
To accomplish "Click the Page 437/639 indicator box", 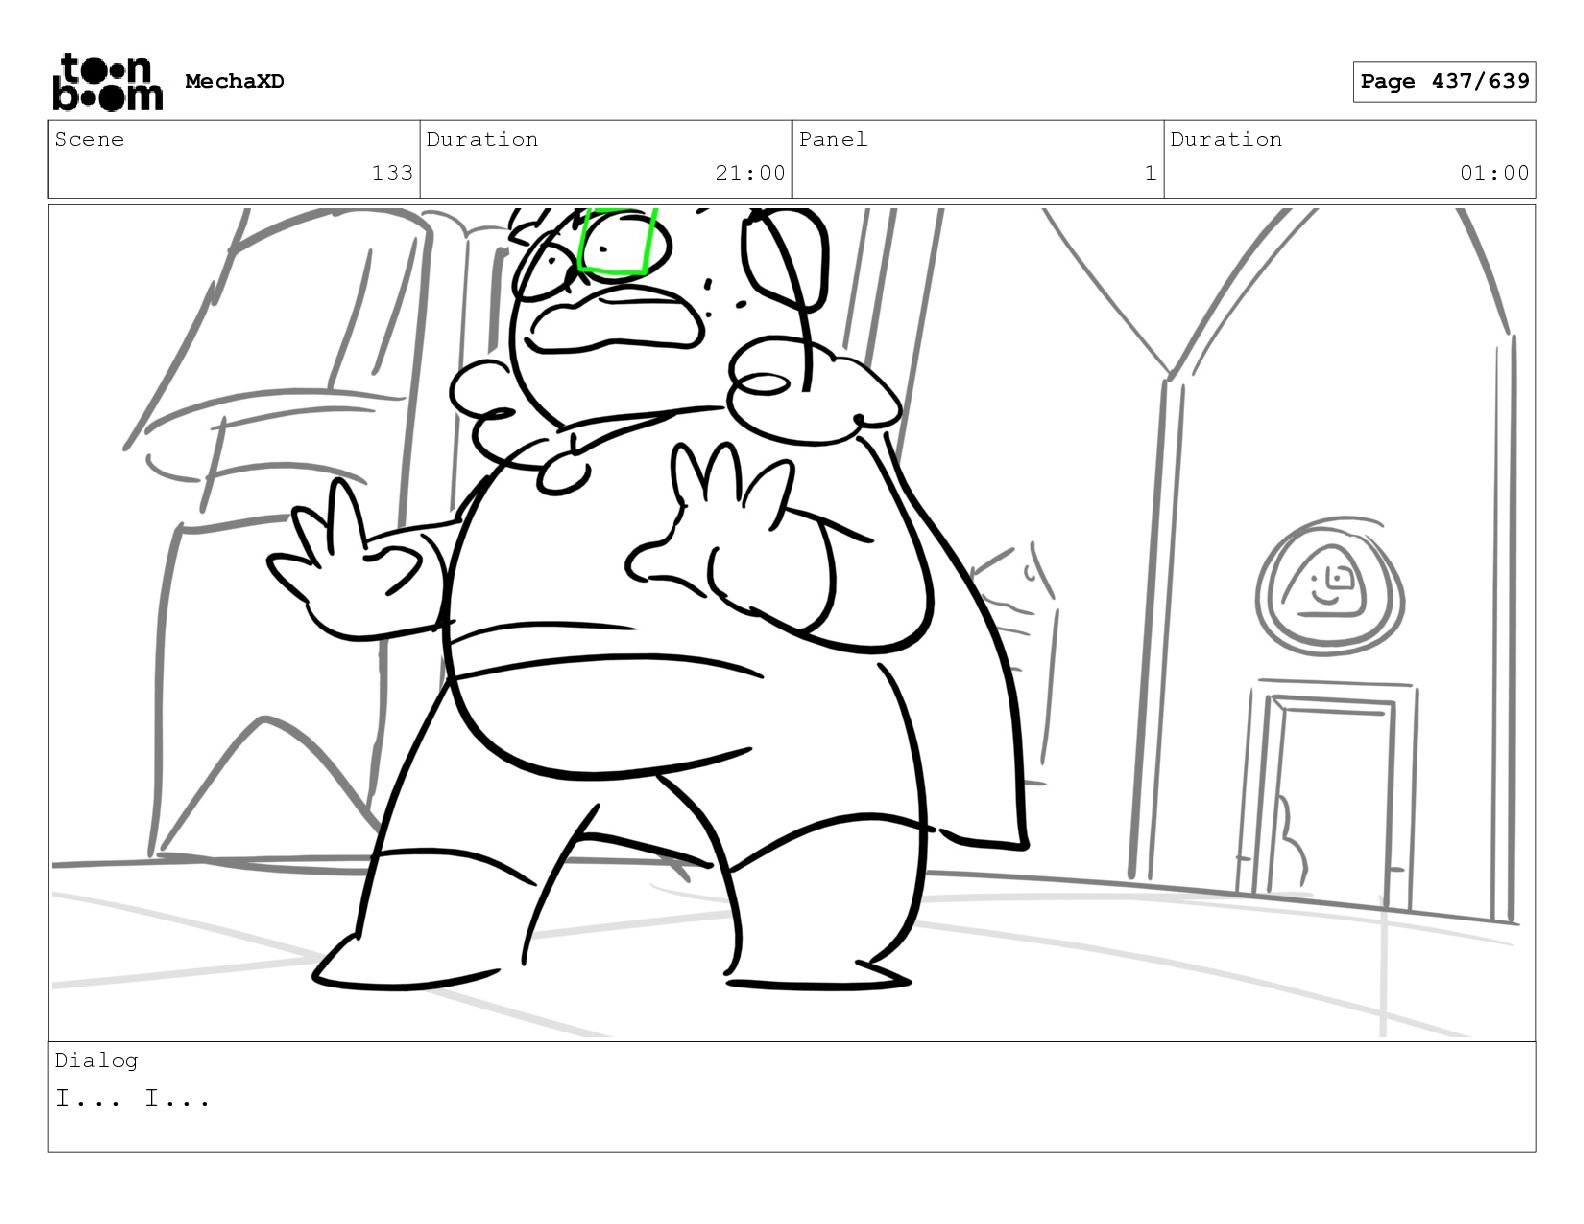I will click(1444, 82).
